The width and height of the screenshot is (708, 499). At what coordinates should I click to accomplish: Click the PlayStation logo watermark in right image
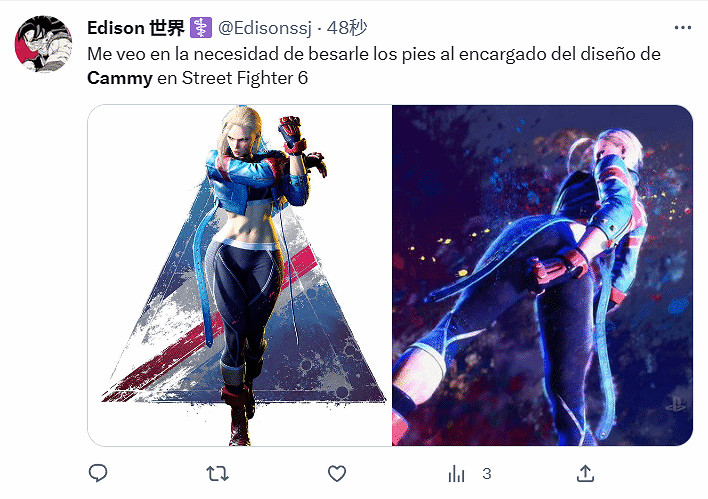point(675,403)
